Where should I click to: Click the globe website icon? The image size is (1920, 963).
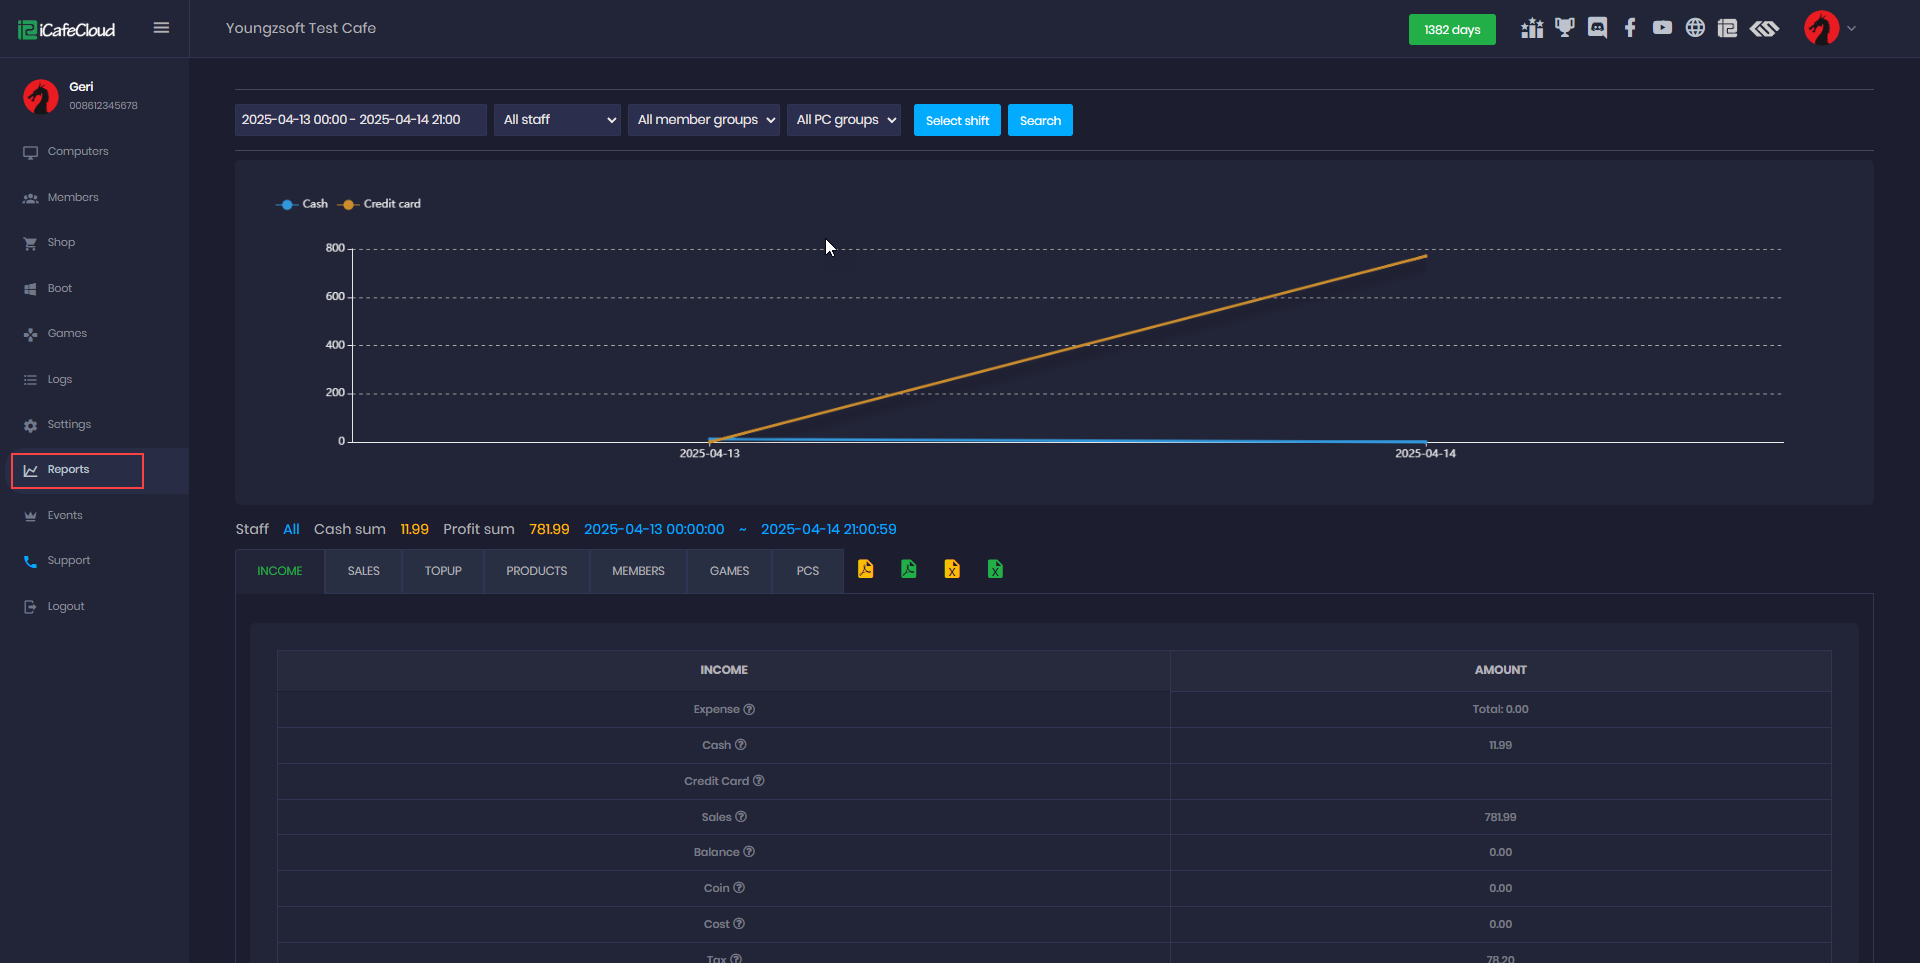[x=1695, y=28]
